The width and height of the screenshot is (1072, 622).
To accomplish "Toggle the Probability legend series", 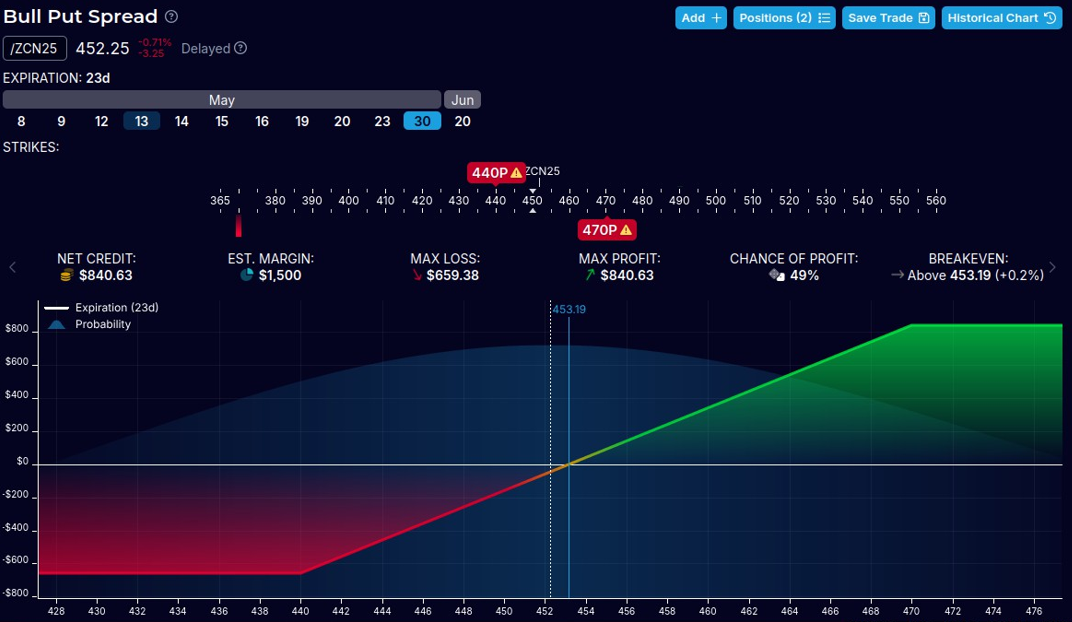I will tap(92, 324).
